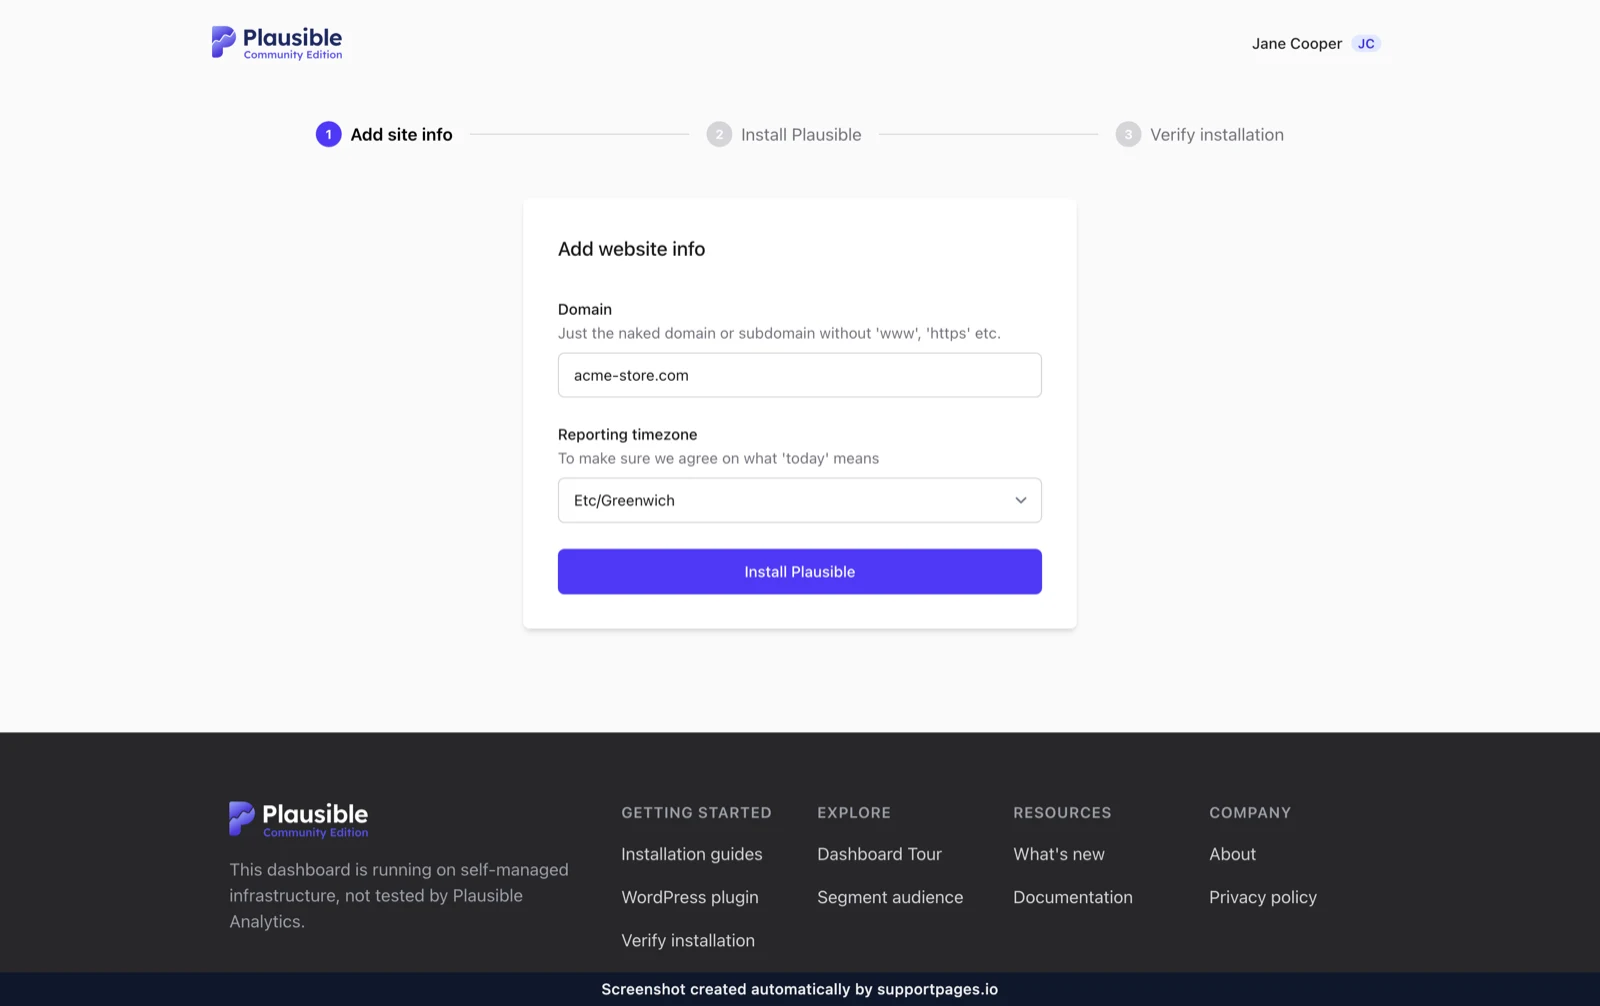Click the 'RESOURCES' footer heading
Screen dimensions: 1600x1006
[x=1062, y=813]
